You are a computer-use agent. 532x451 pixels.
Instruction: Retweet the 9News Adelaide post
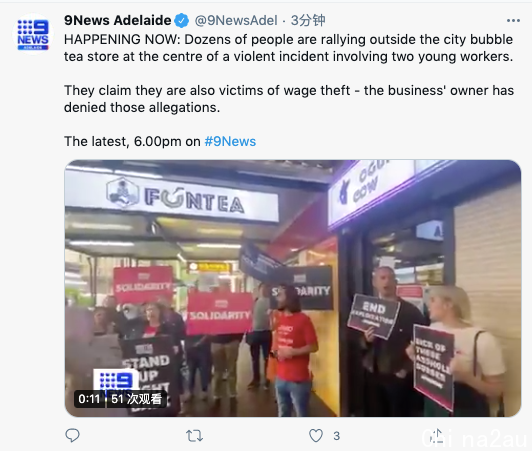pos(194,436)
